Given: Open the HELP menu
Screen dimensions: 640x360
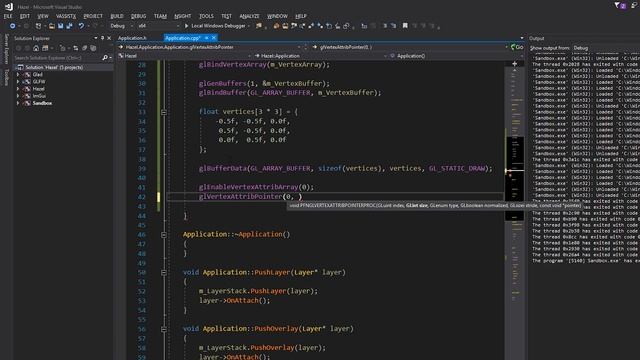Looking at the screenshot, I should click(x=300, y=16).
